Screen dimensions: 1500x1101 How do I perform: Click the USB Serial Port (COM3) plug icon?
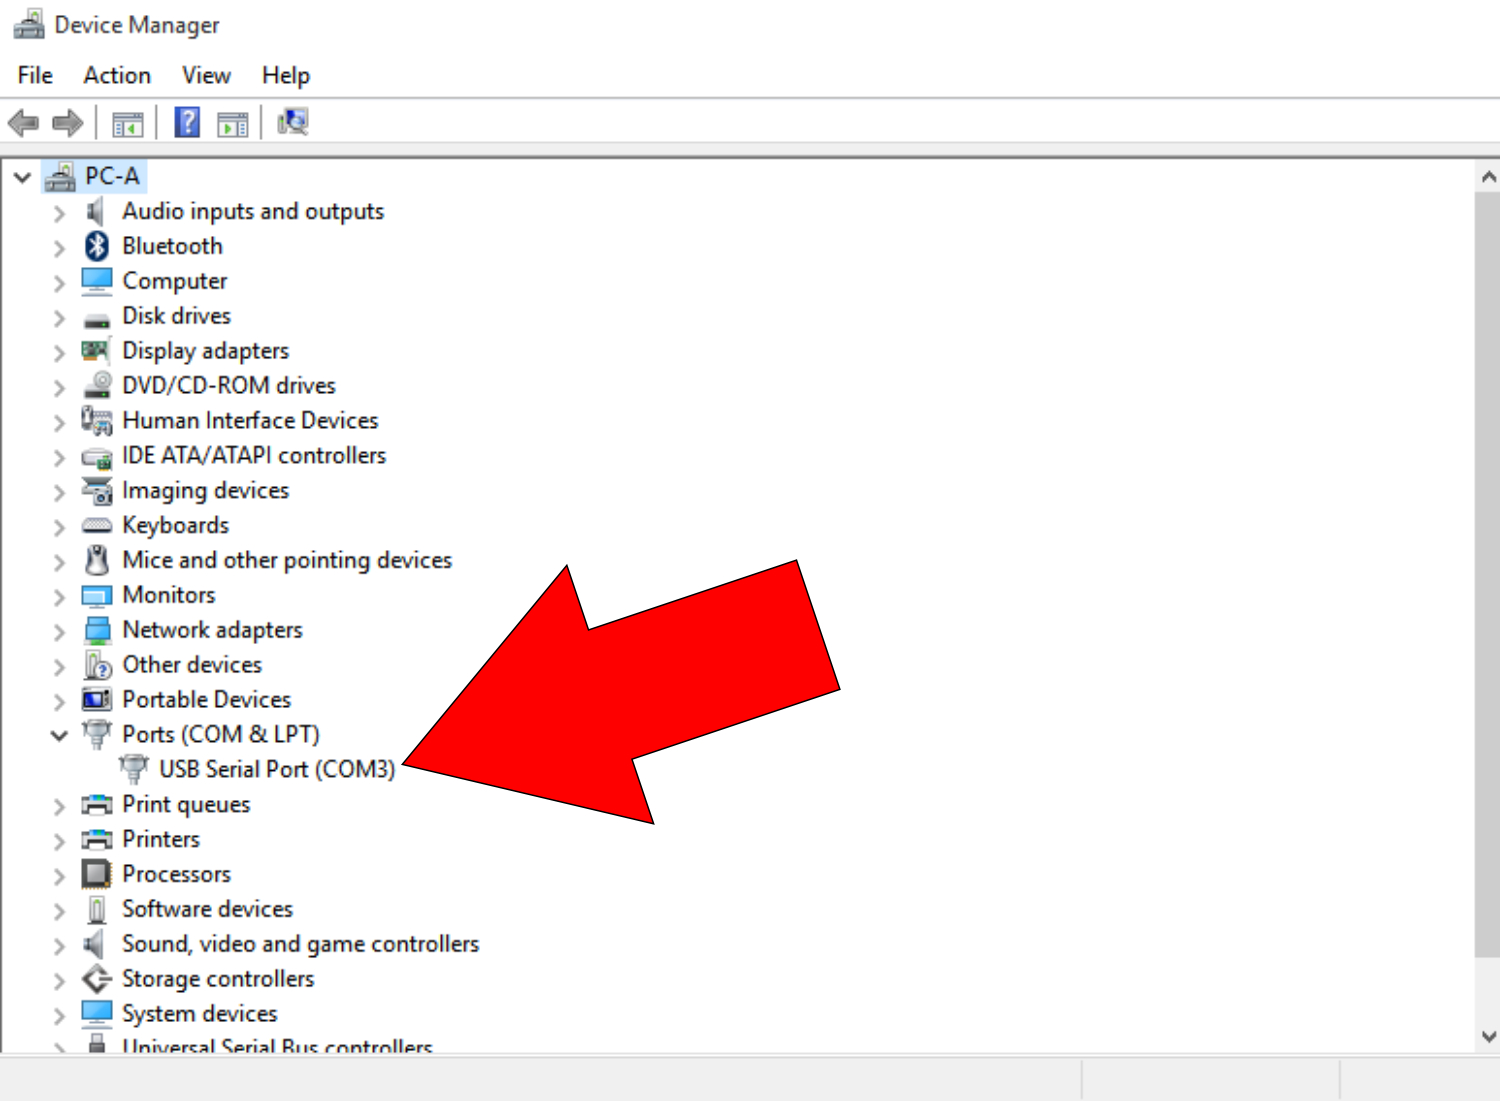coord(133,770)
